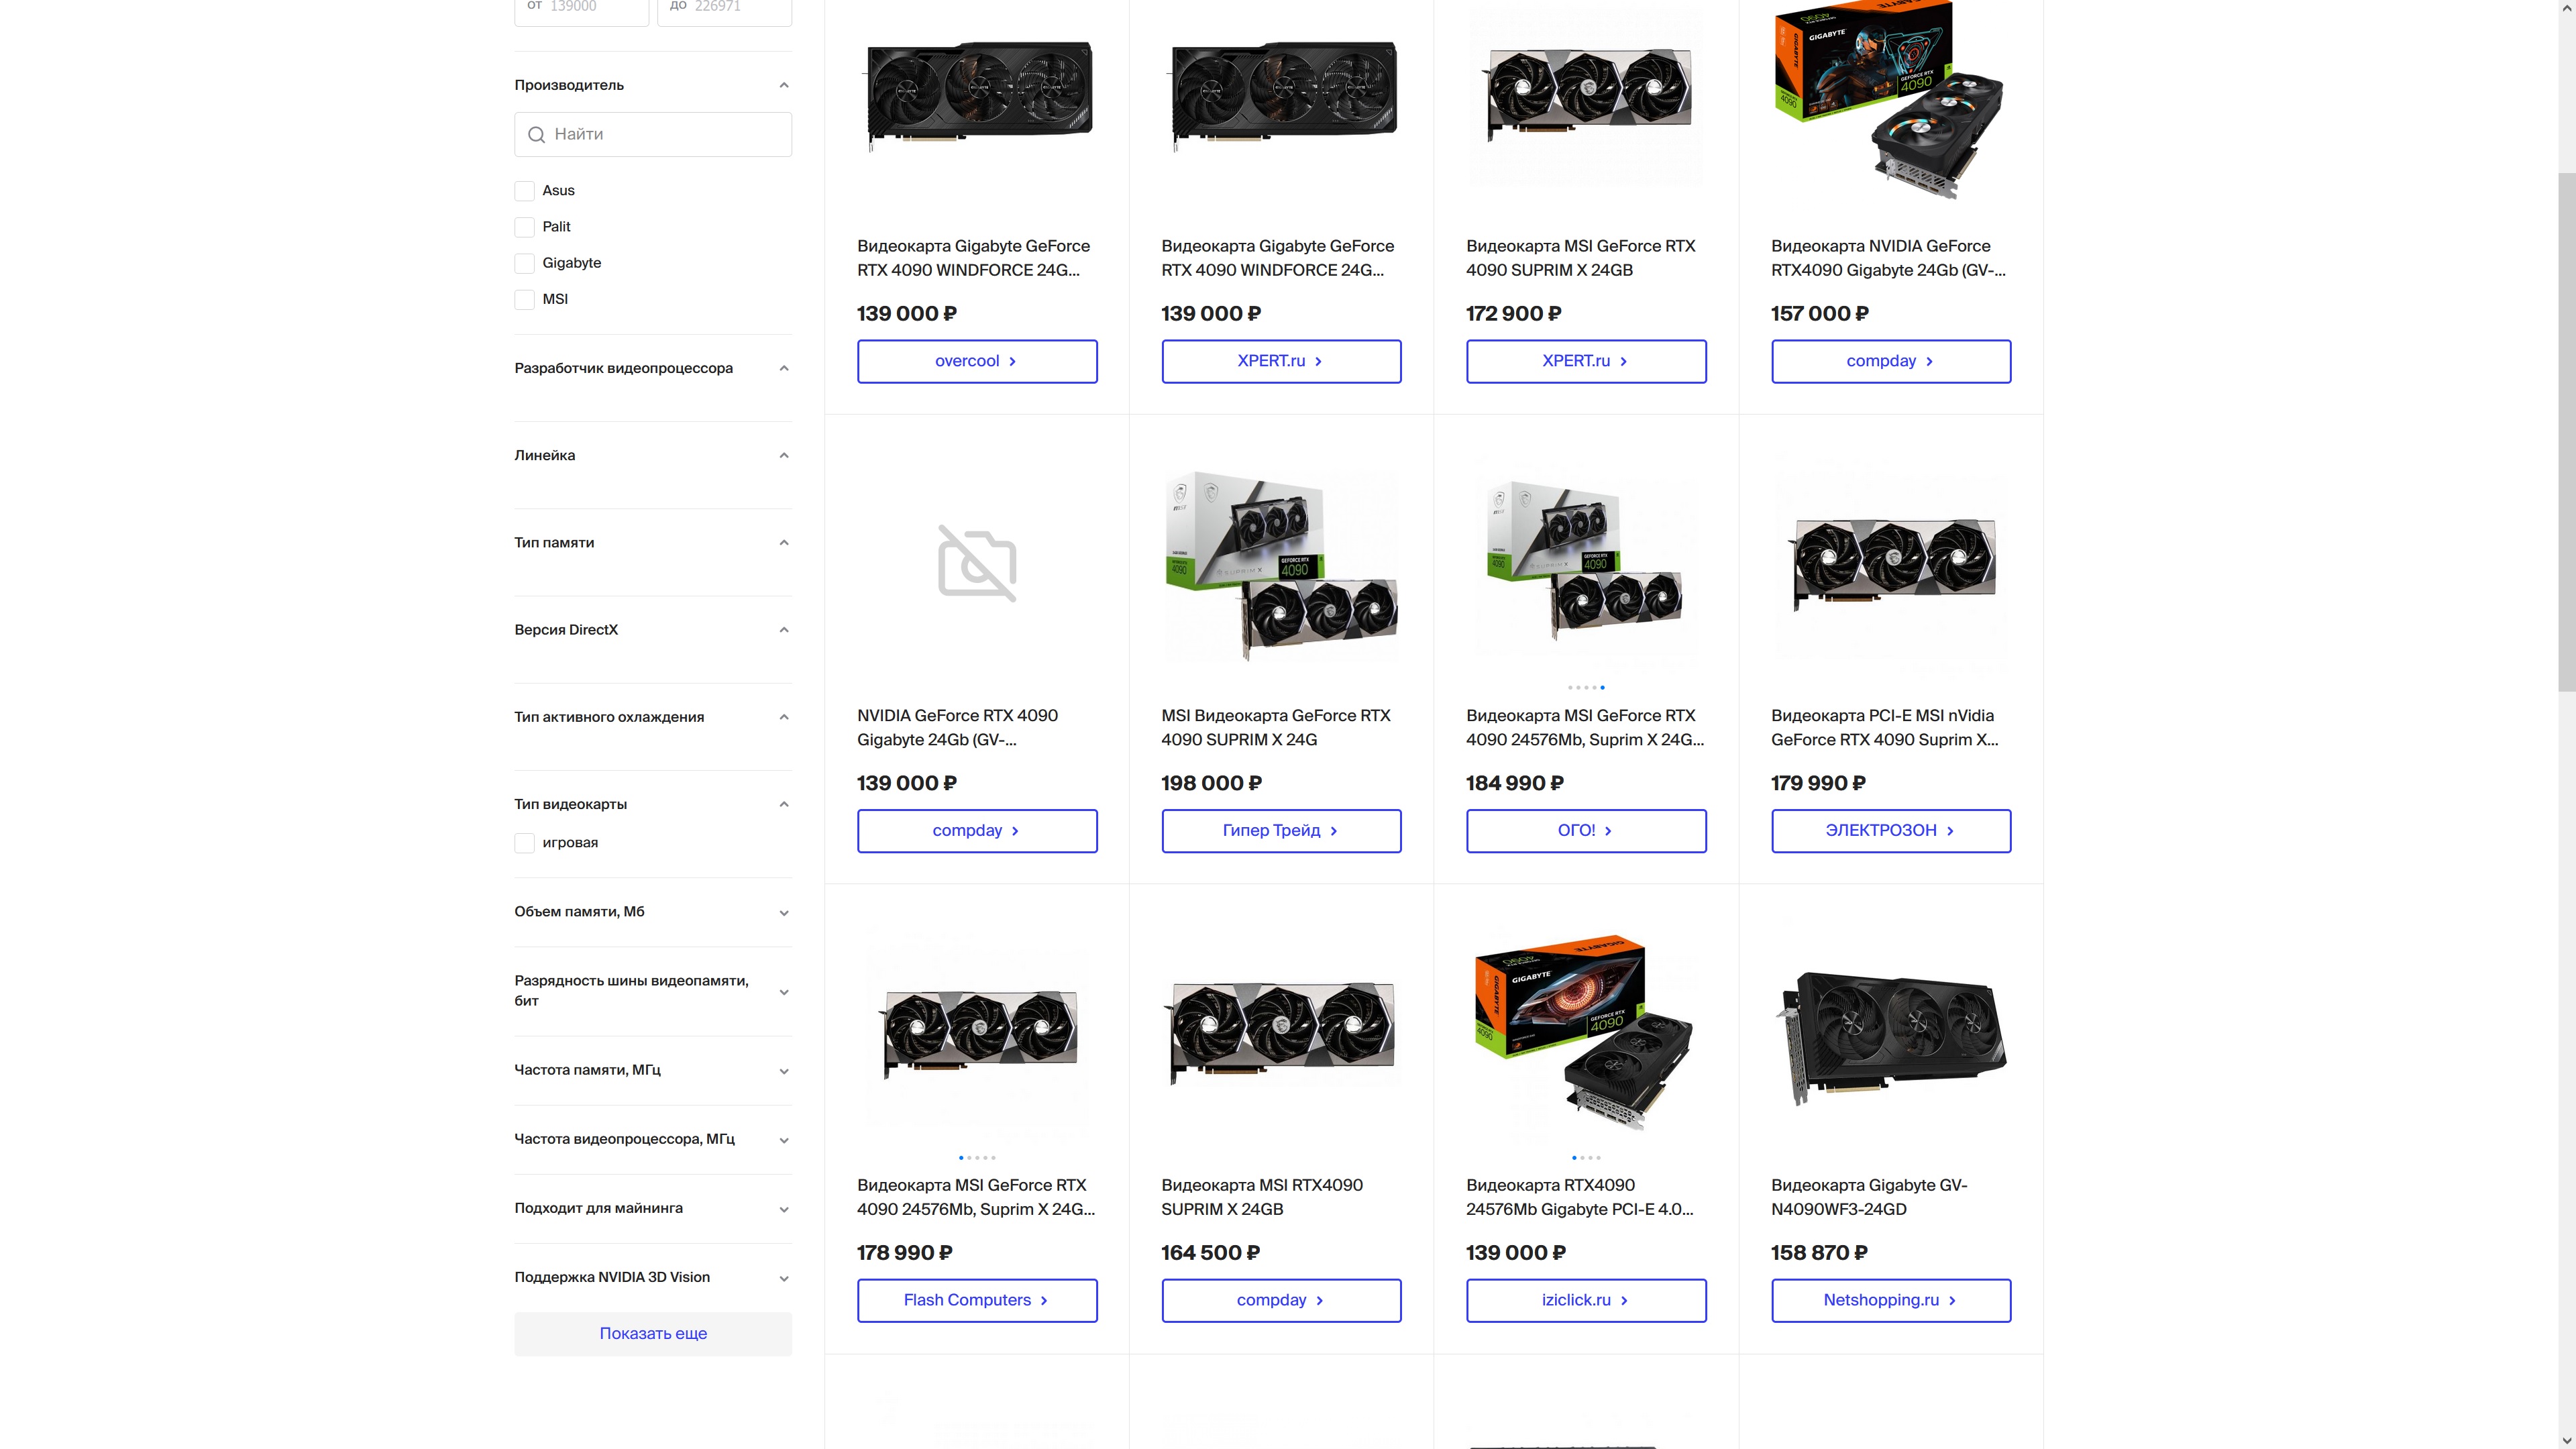This screenshot has width=2576, height=1449.
Task: Check the Asus manufacturer checkbox
Action: point(524,191)
